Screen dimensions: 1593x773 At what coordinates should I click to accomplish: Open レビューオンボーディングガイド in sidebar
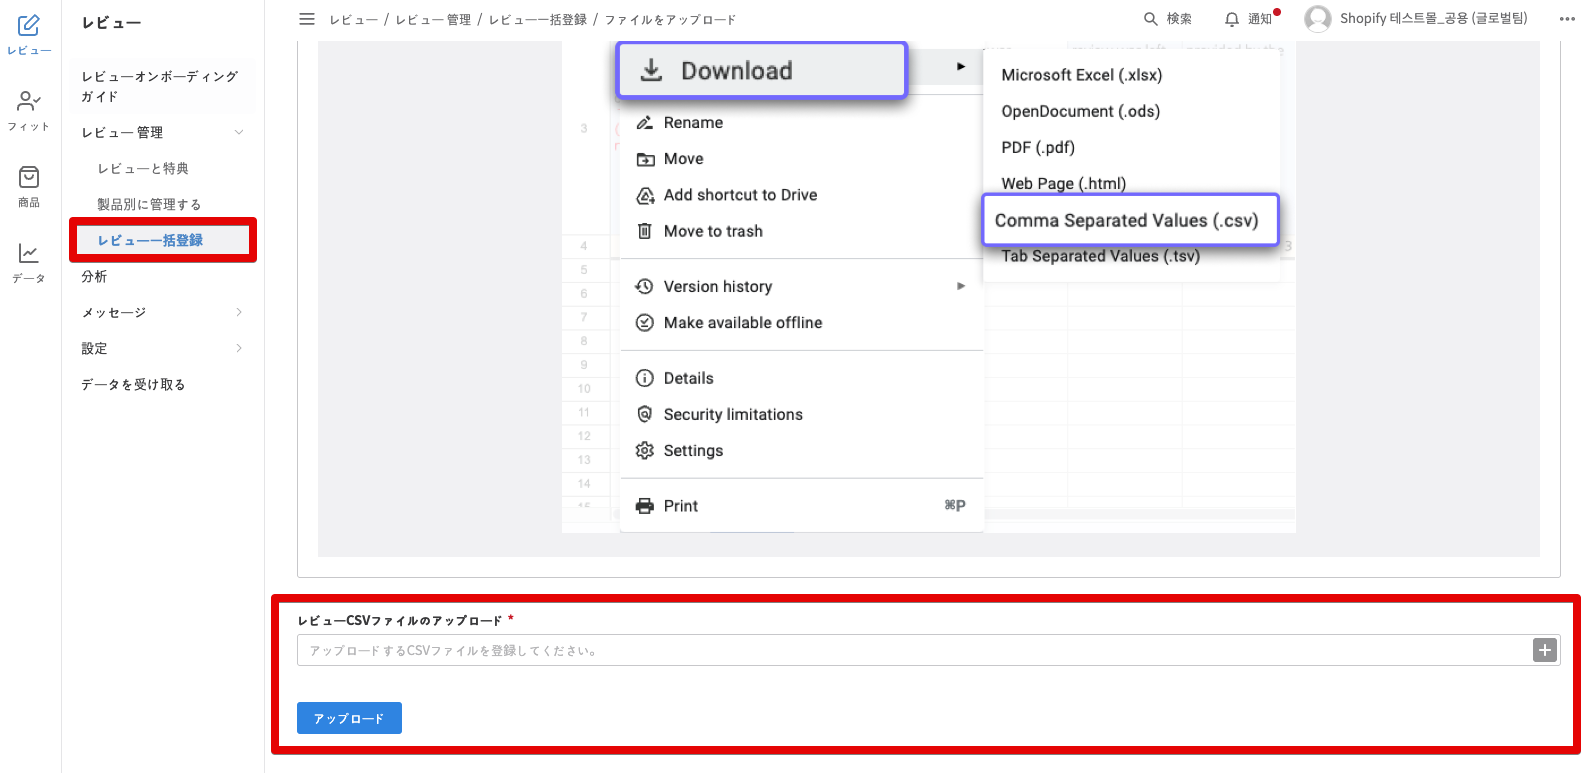pyautogui.click(x=160, y=87)
